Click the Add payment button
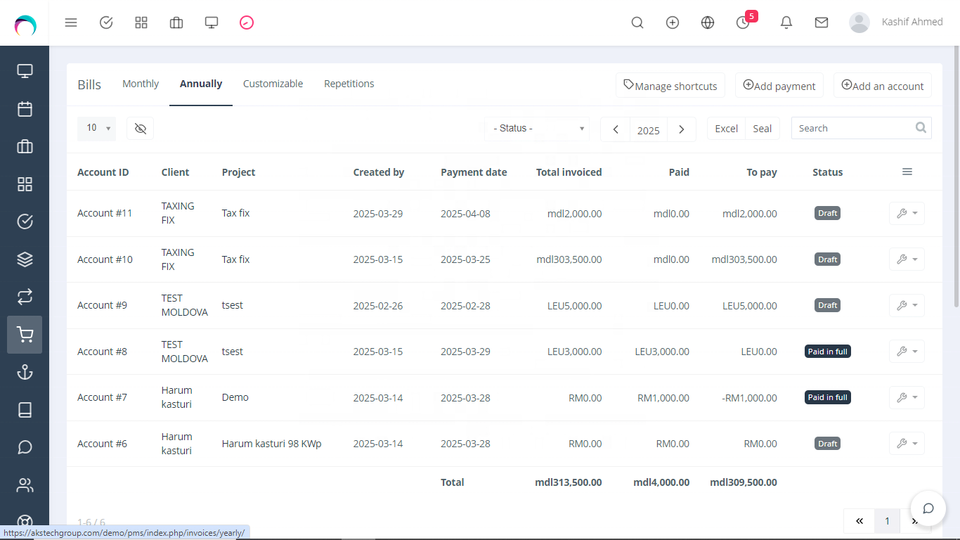This screenshot has width=960, height=540. pos(779,86)
